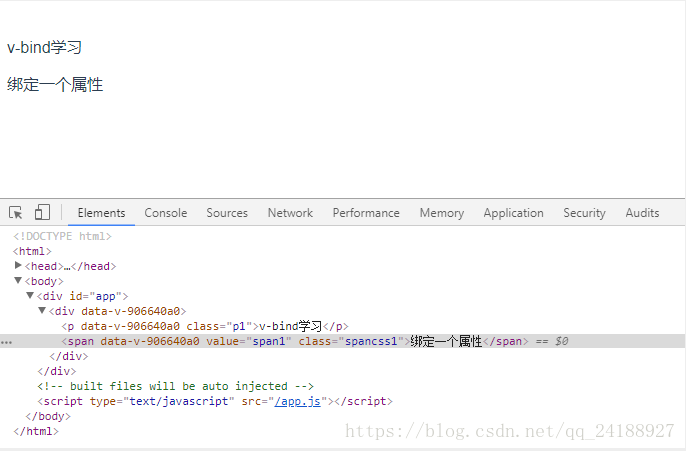The image size is (686, 451).
Task: Select the <!DOCTYPE html> line
Action: pos(62,236)
